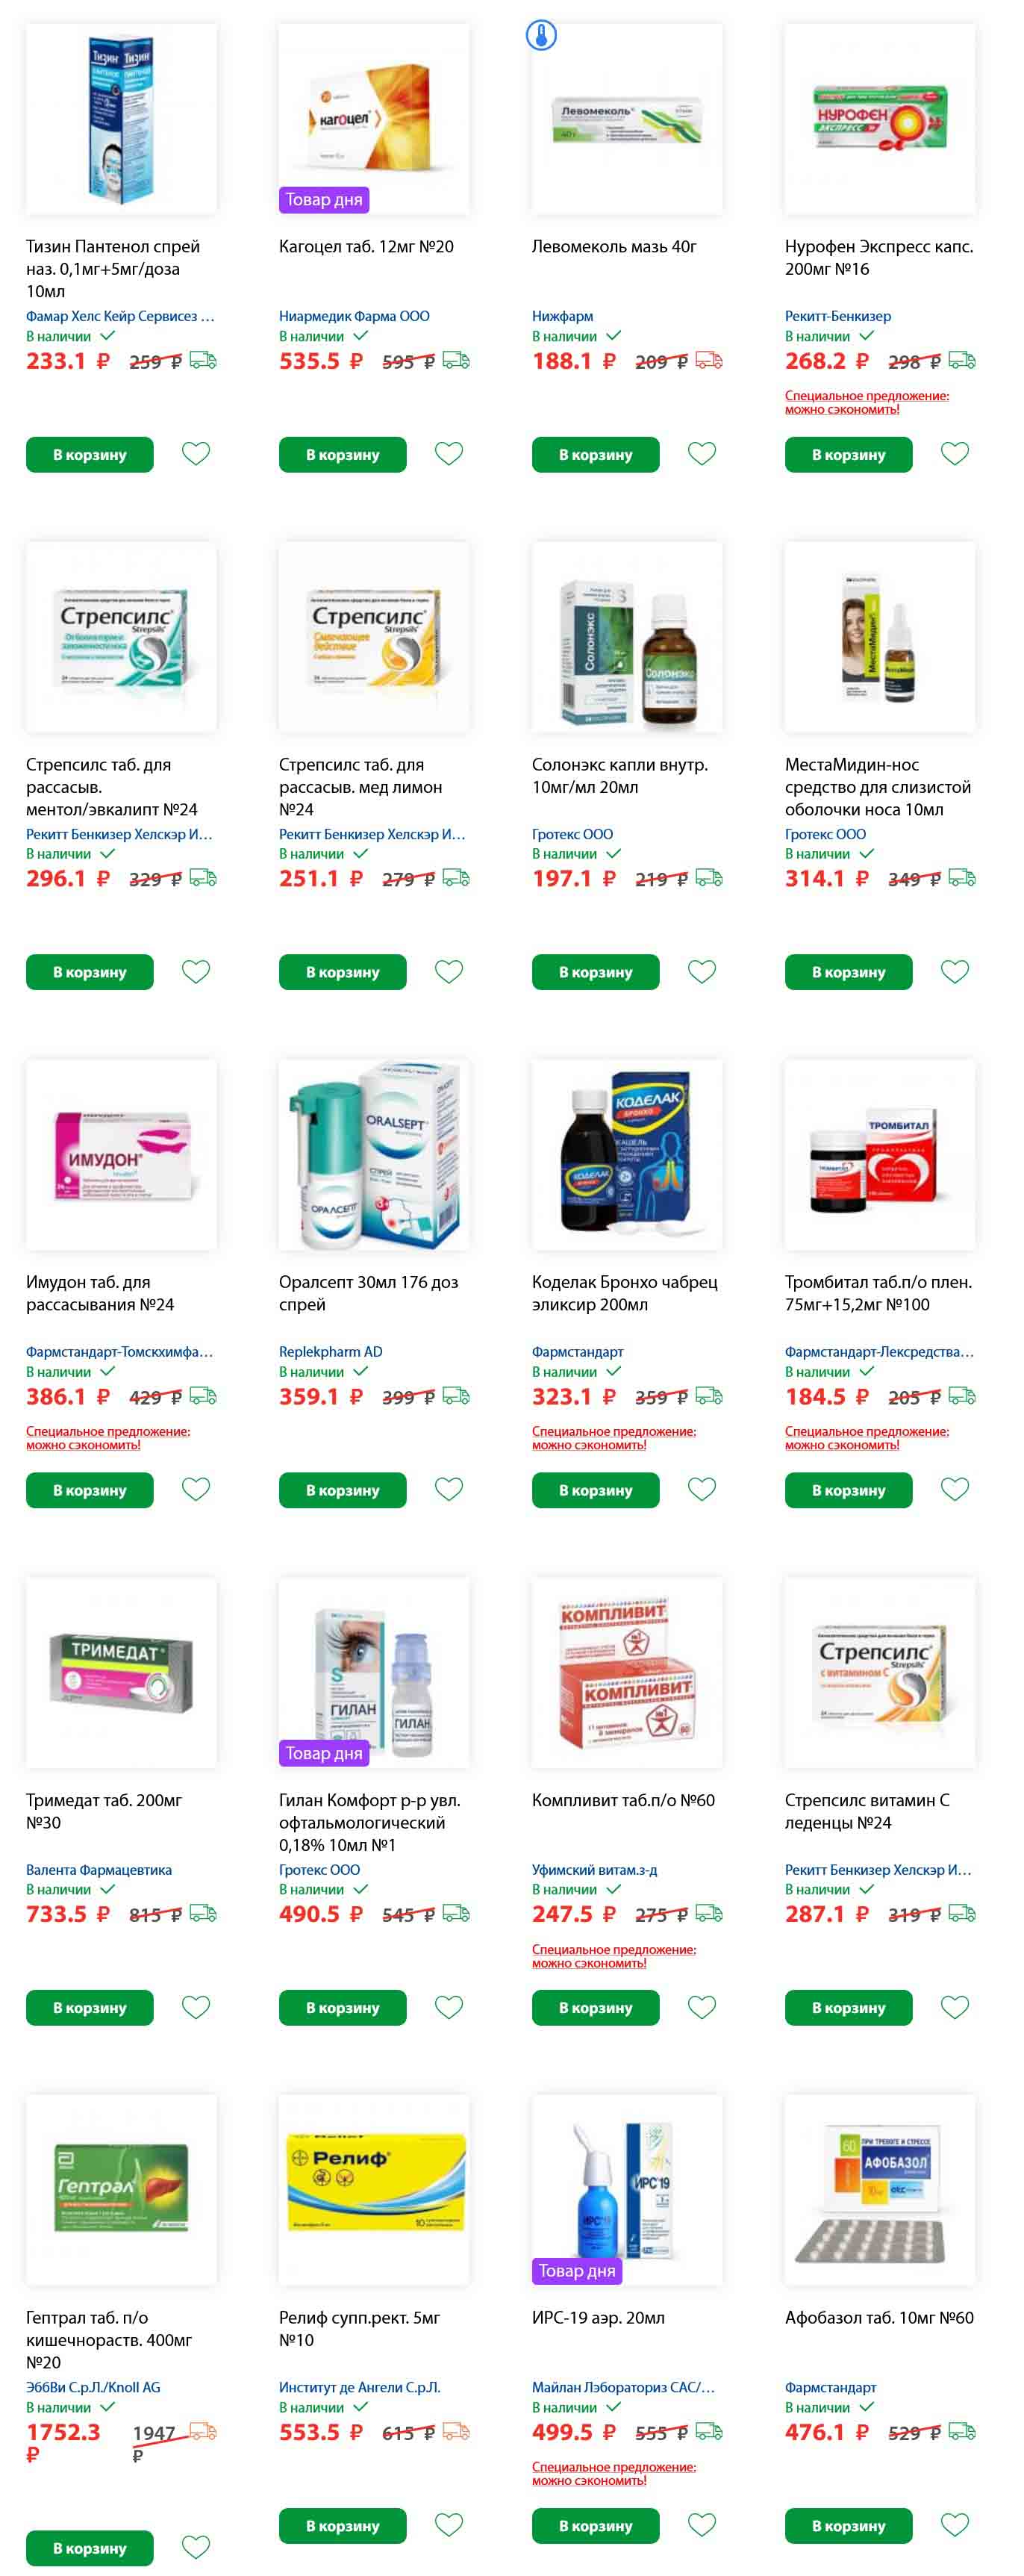Click heart icon for Солонэкс капли
The width and height of the screenshot is (1024, 2576).
coord(702,971)
